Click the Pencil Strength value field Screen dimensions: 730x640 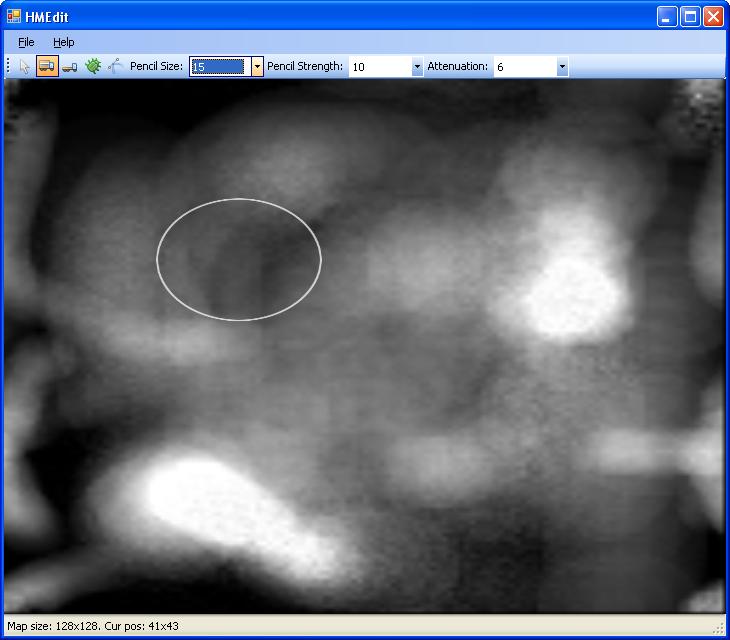click(x=380, y=67)
